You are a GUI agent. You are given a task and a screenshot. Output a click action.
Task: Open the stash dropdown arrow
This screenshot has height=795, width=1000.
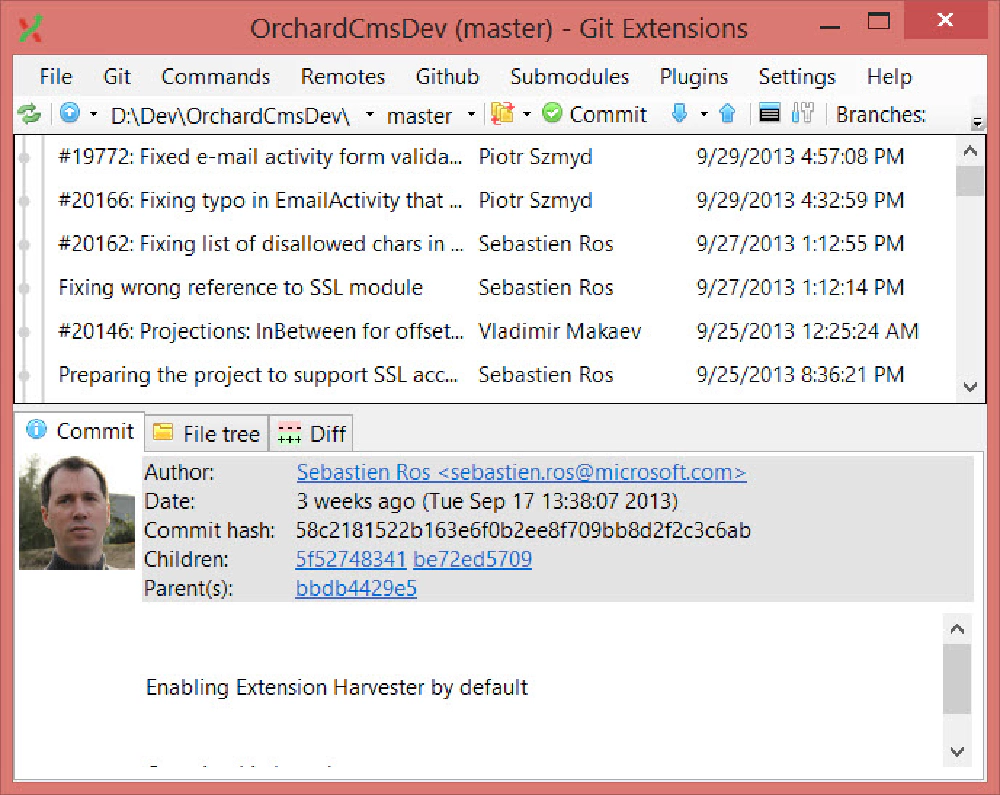527,115
